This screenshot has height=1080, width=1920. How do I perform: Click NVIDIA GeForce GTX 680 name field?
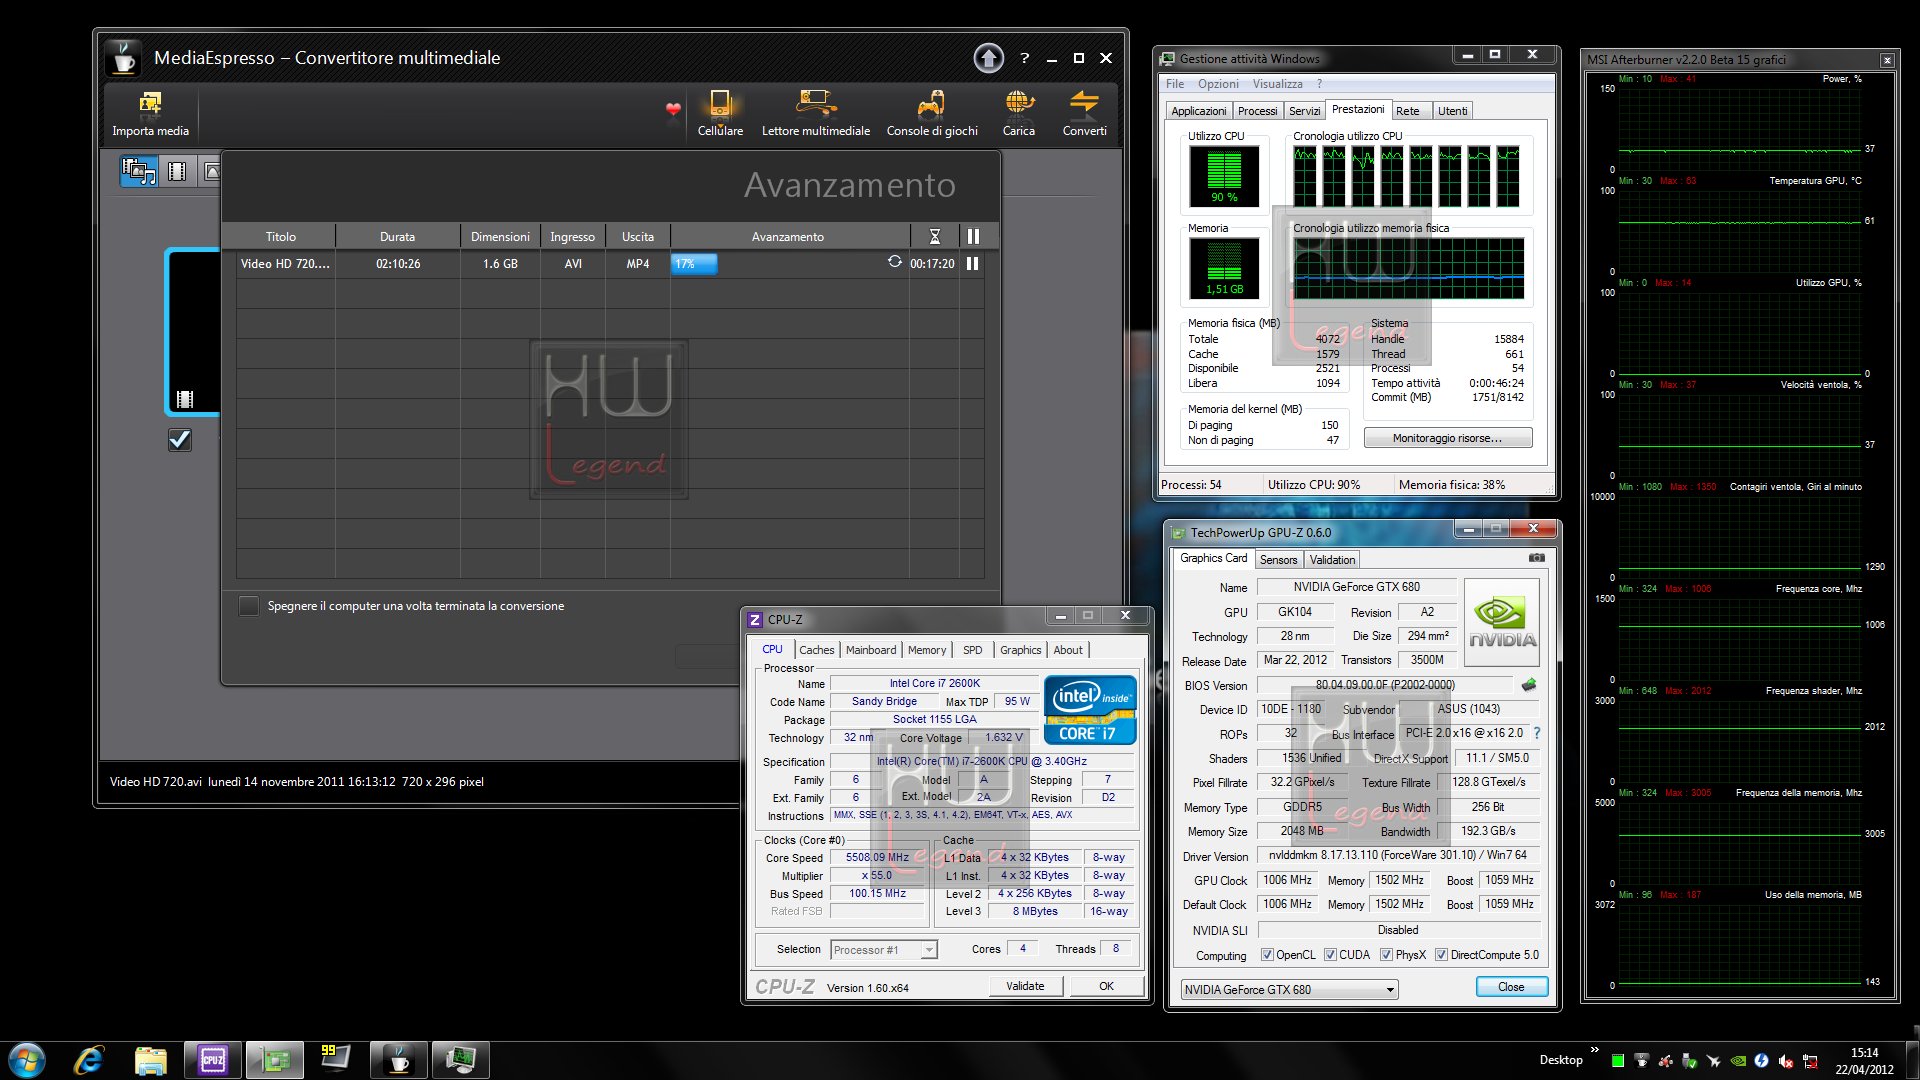click(1356, 587)
